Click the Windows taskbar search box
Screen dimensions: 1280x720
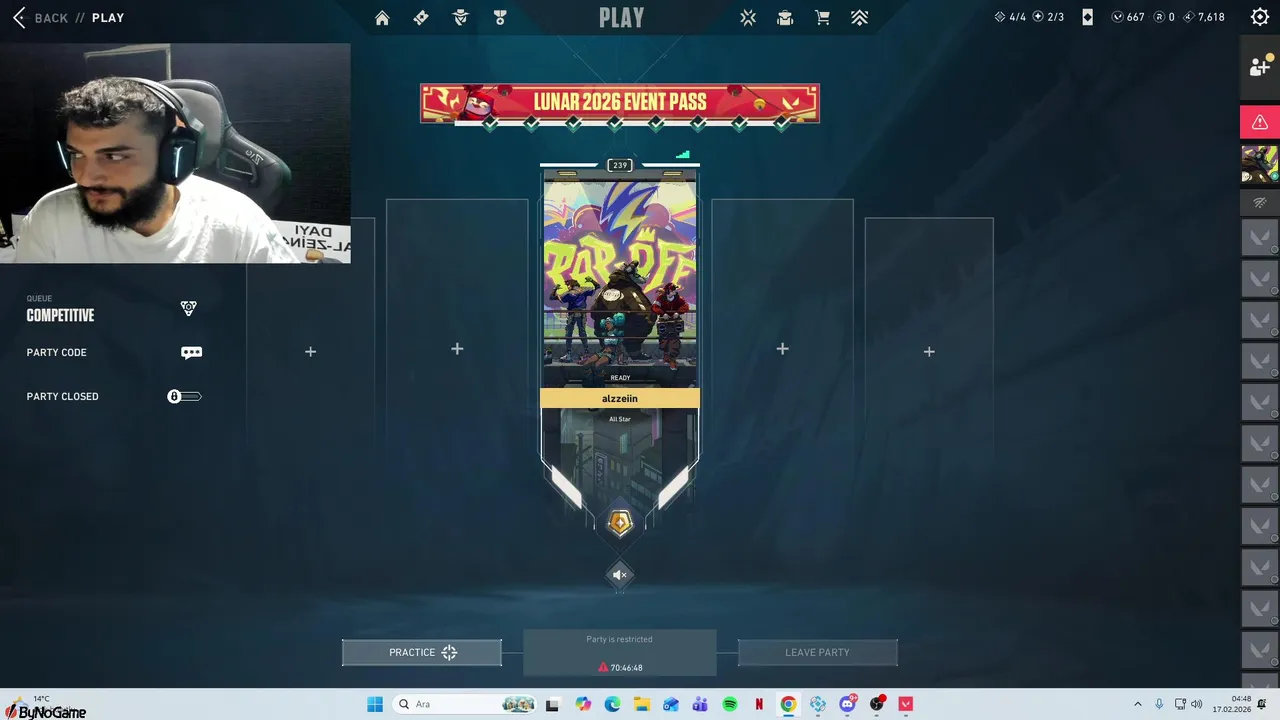point(465,704)
